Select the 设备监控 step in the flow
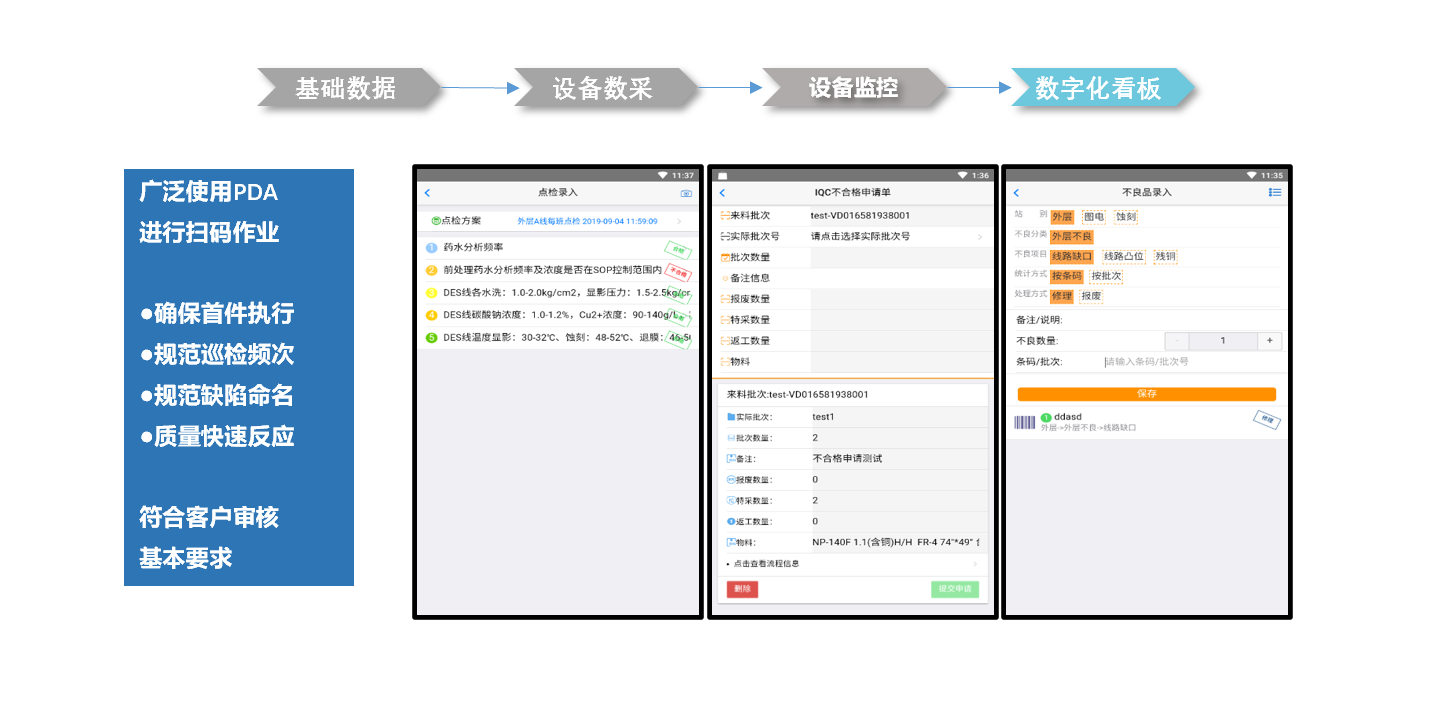This screenshot has width=1440, height=701. 855,88
